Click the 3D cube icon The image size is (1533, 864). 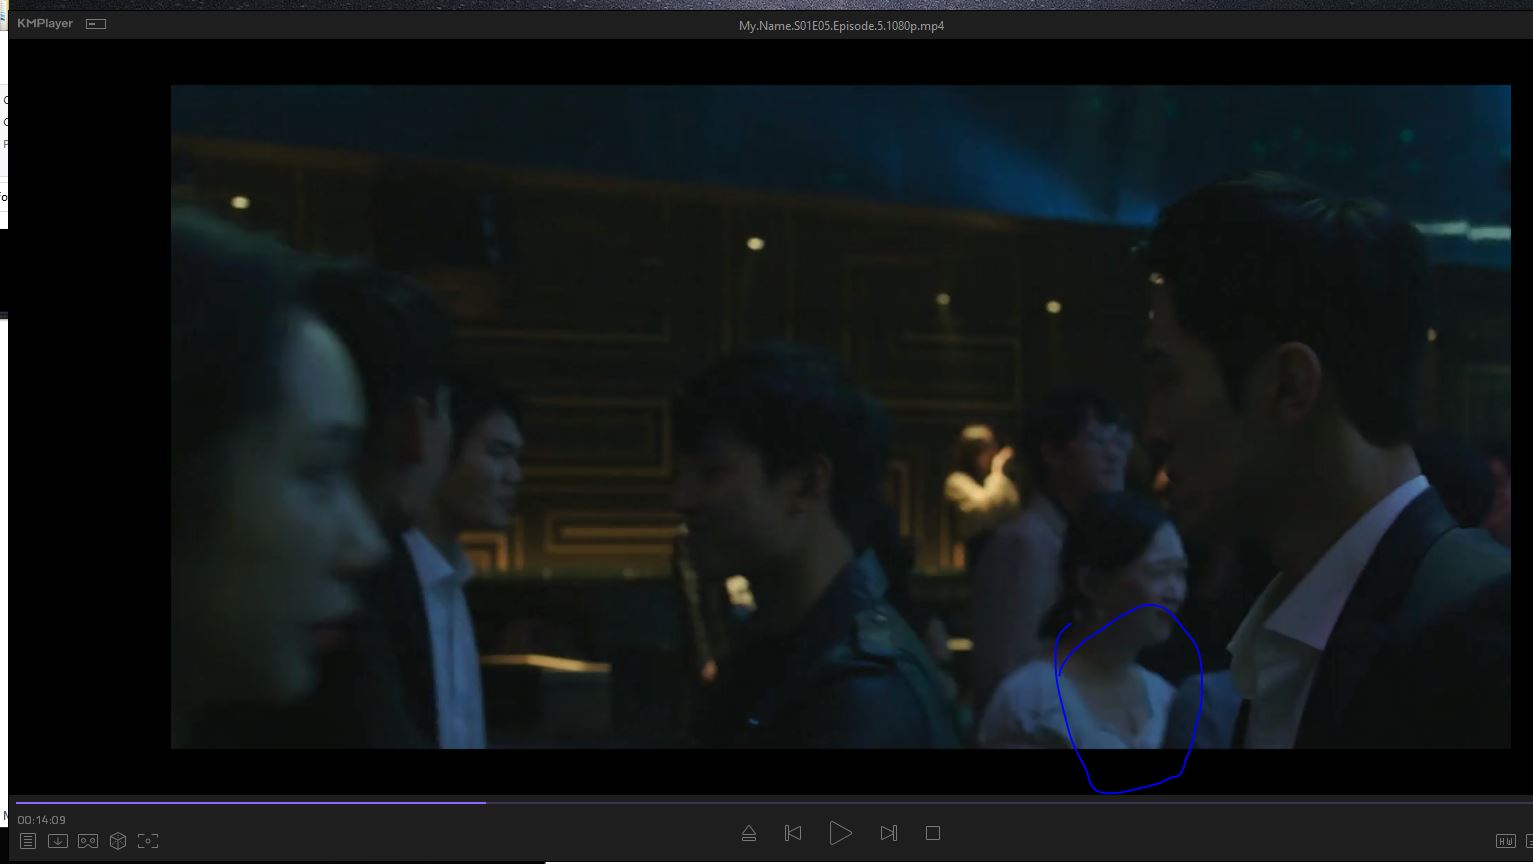coord(118,841)
